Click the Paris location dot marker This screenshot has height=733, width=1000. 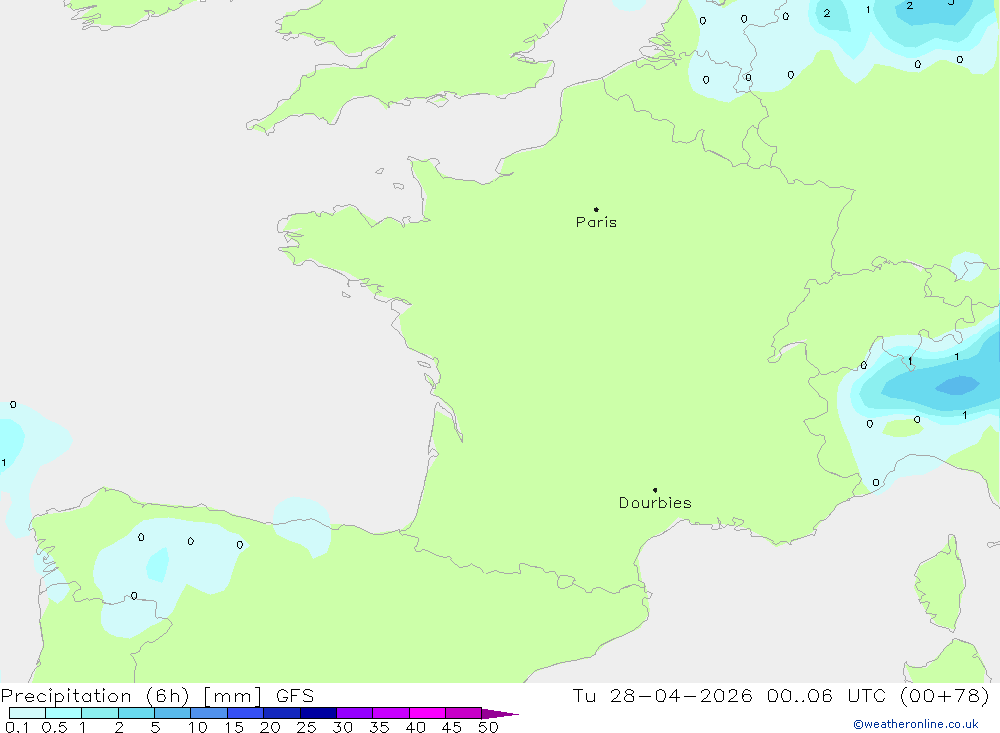tap(596, 209)
